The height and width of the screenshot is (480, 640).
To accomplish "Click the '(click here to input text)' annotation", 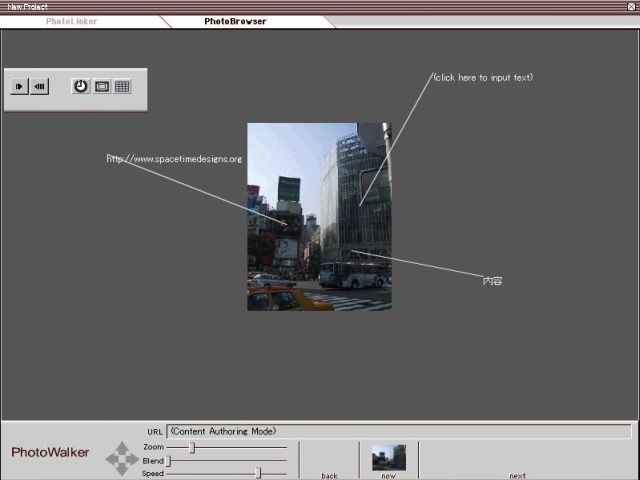I will point(483,78).
